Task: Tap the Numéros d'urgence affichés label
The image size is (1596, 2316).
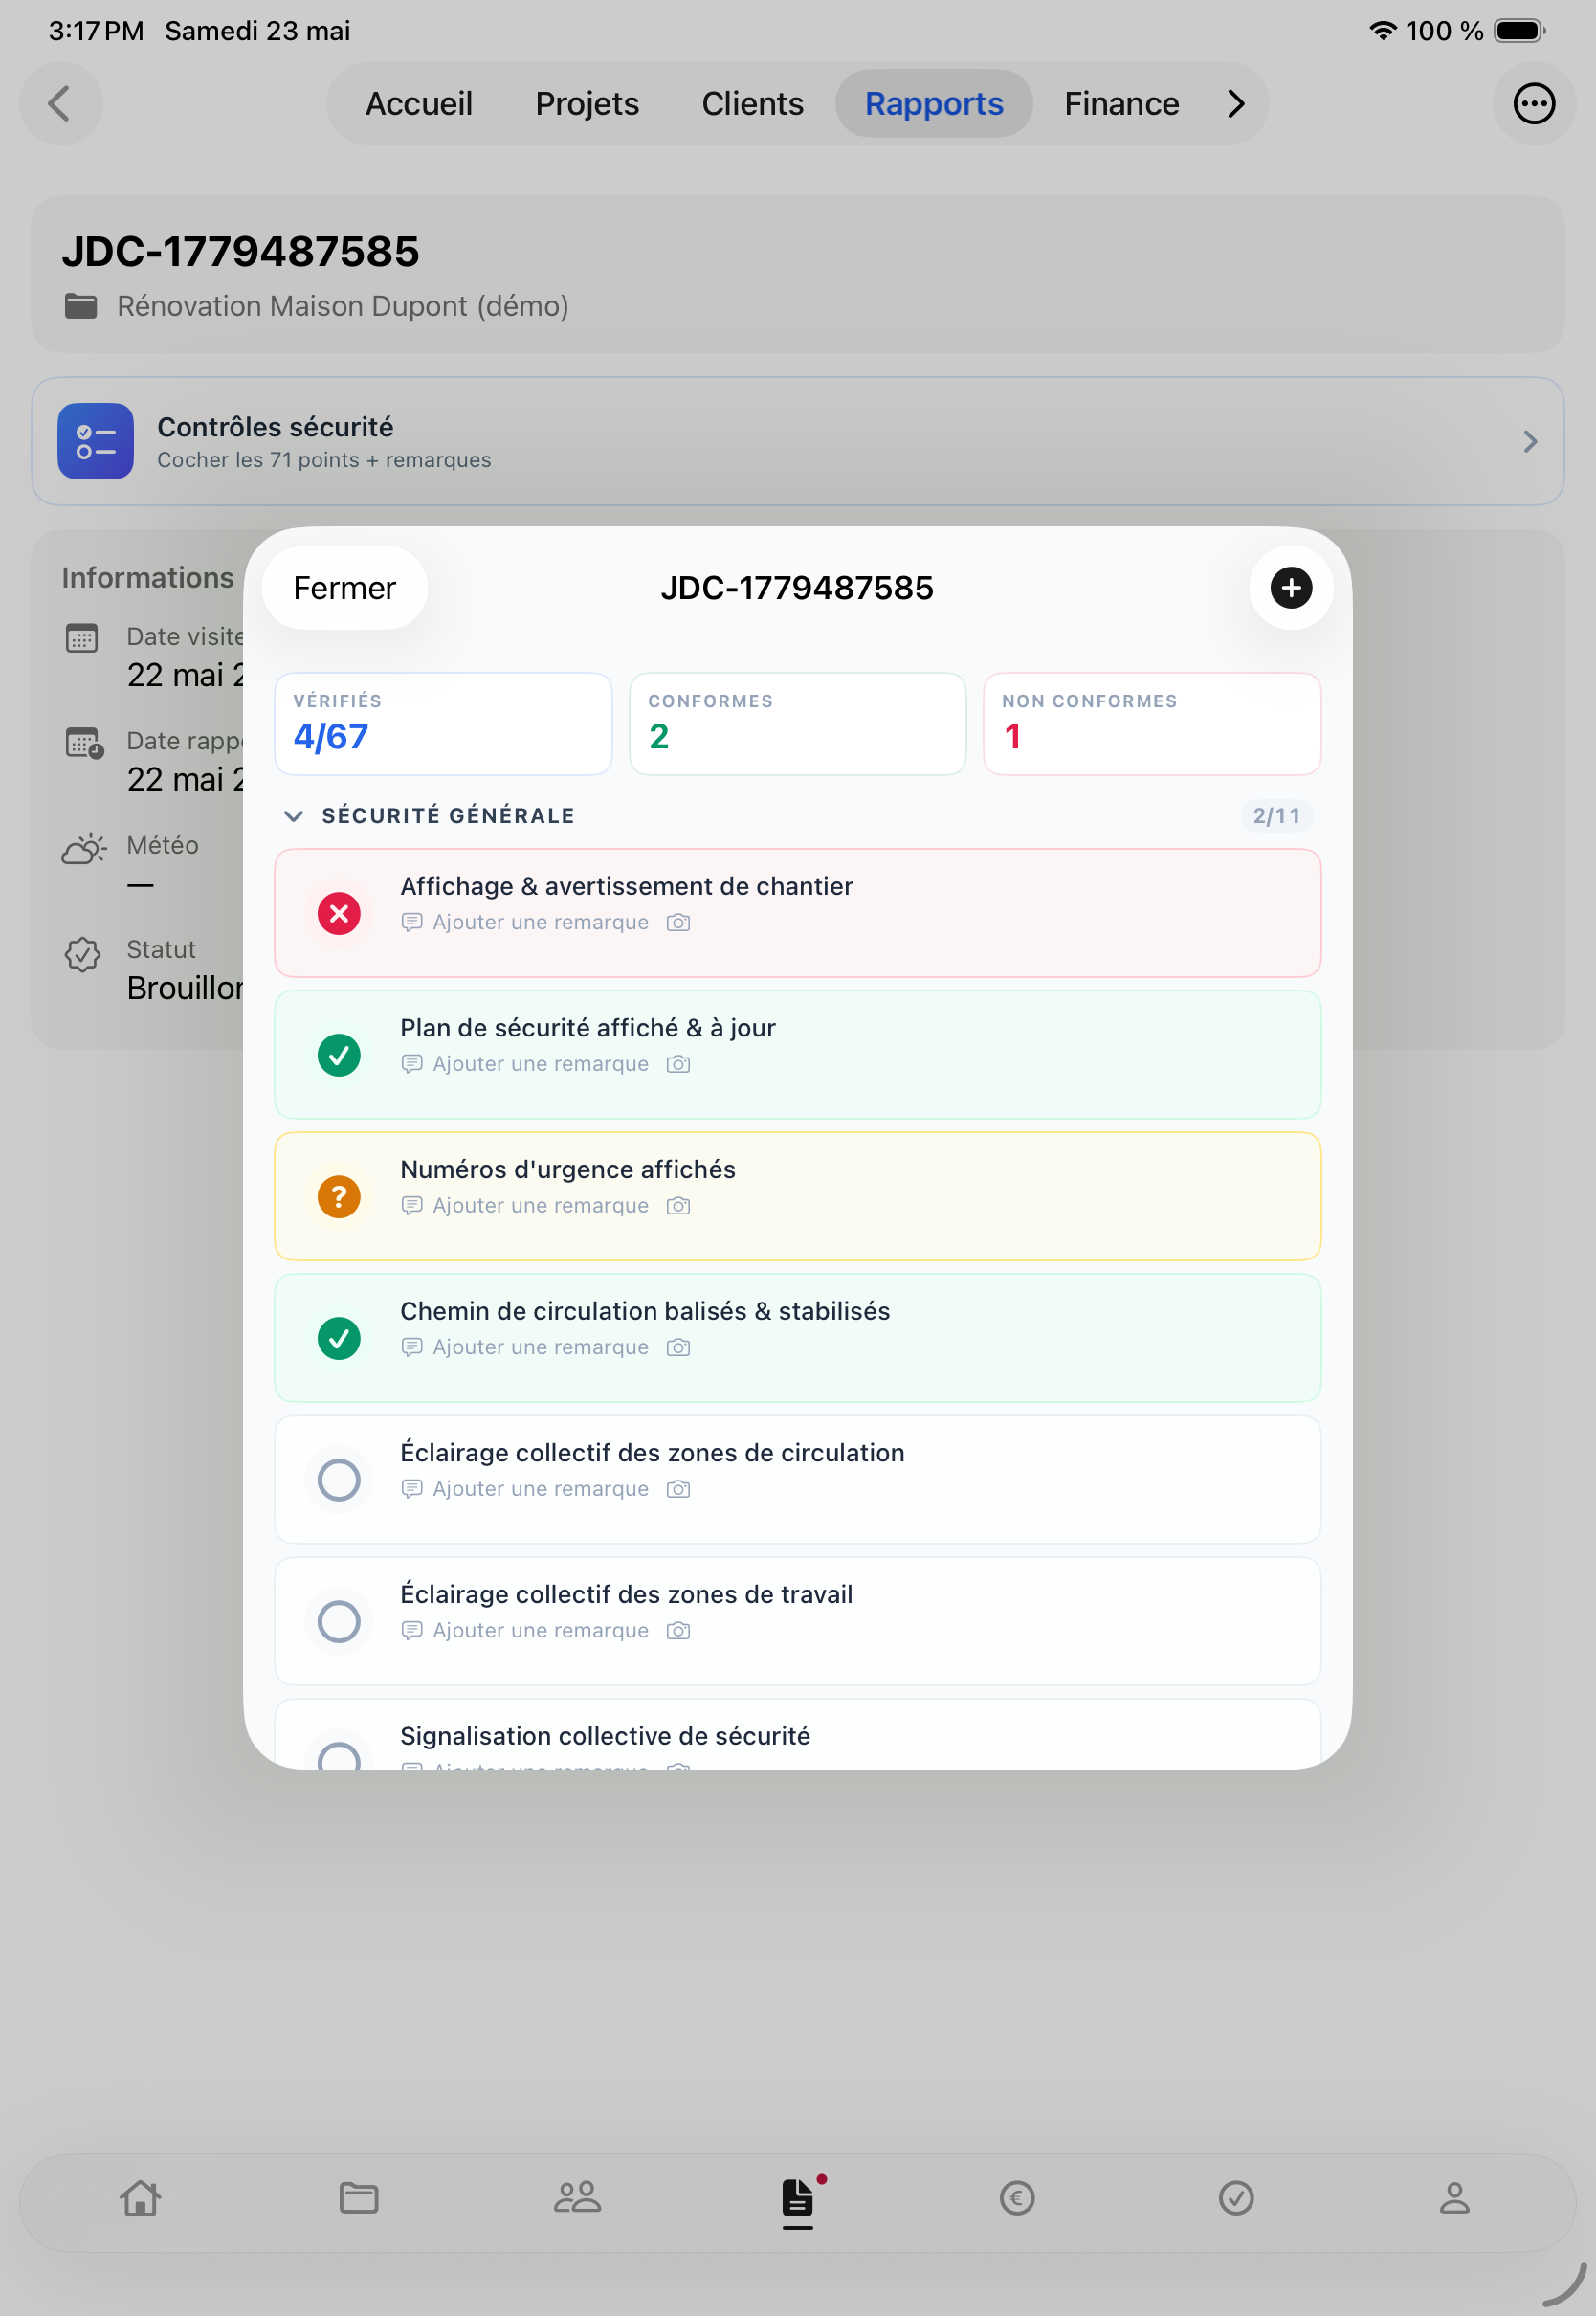Action: tap(567, 1169)
